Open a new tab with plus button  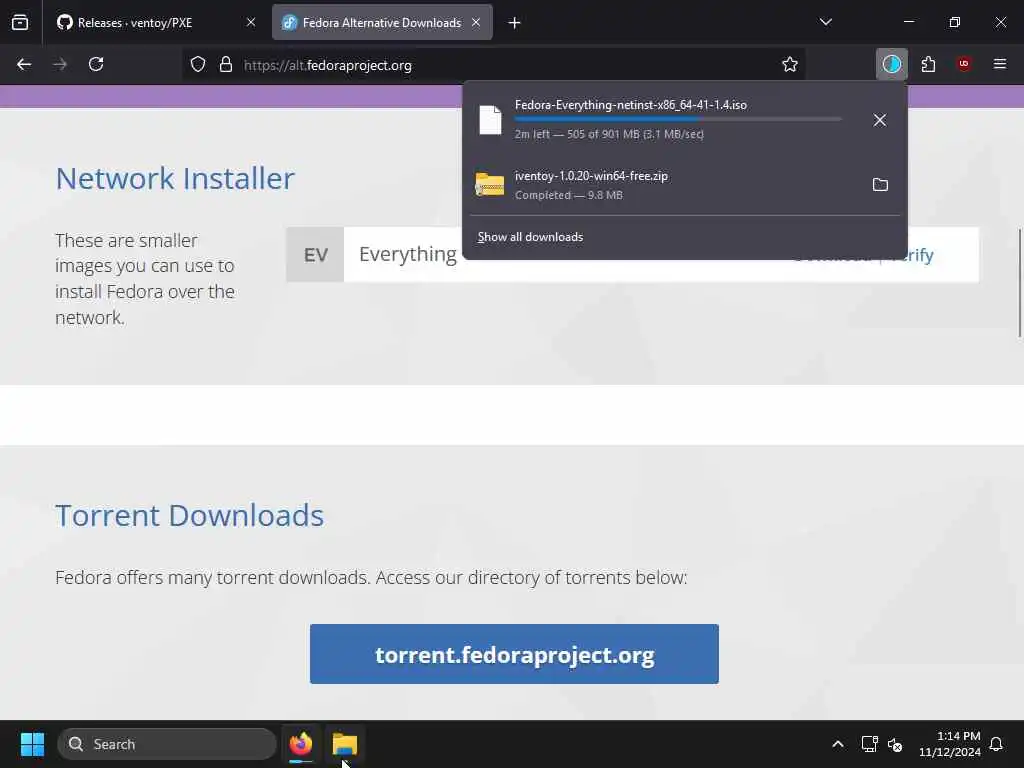click(515, 23)
